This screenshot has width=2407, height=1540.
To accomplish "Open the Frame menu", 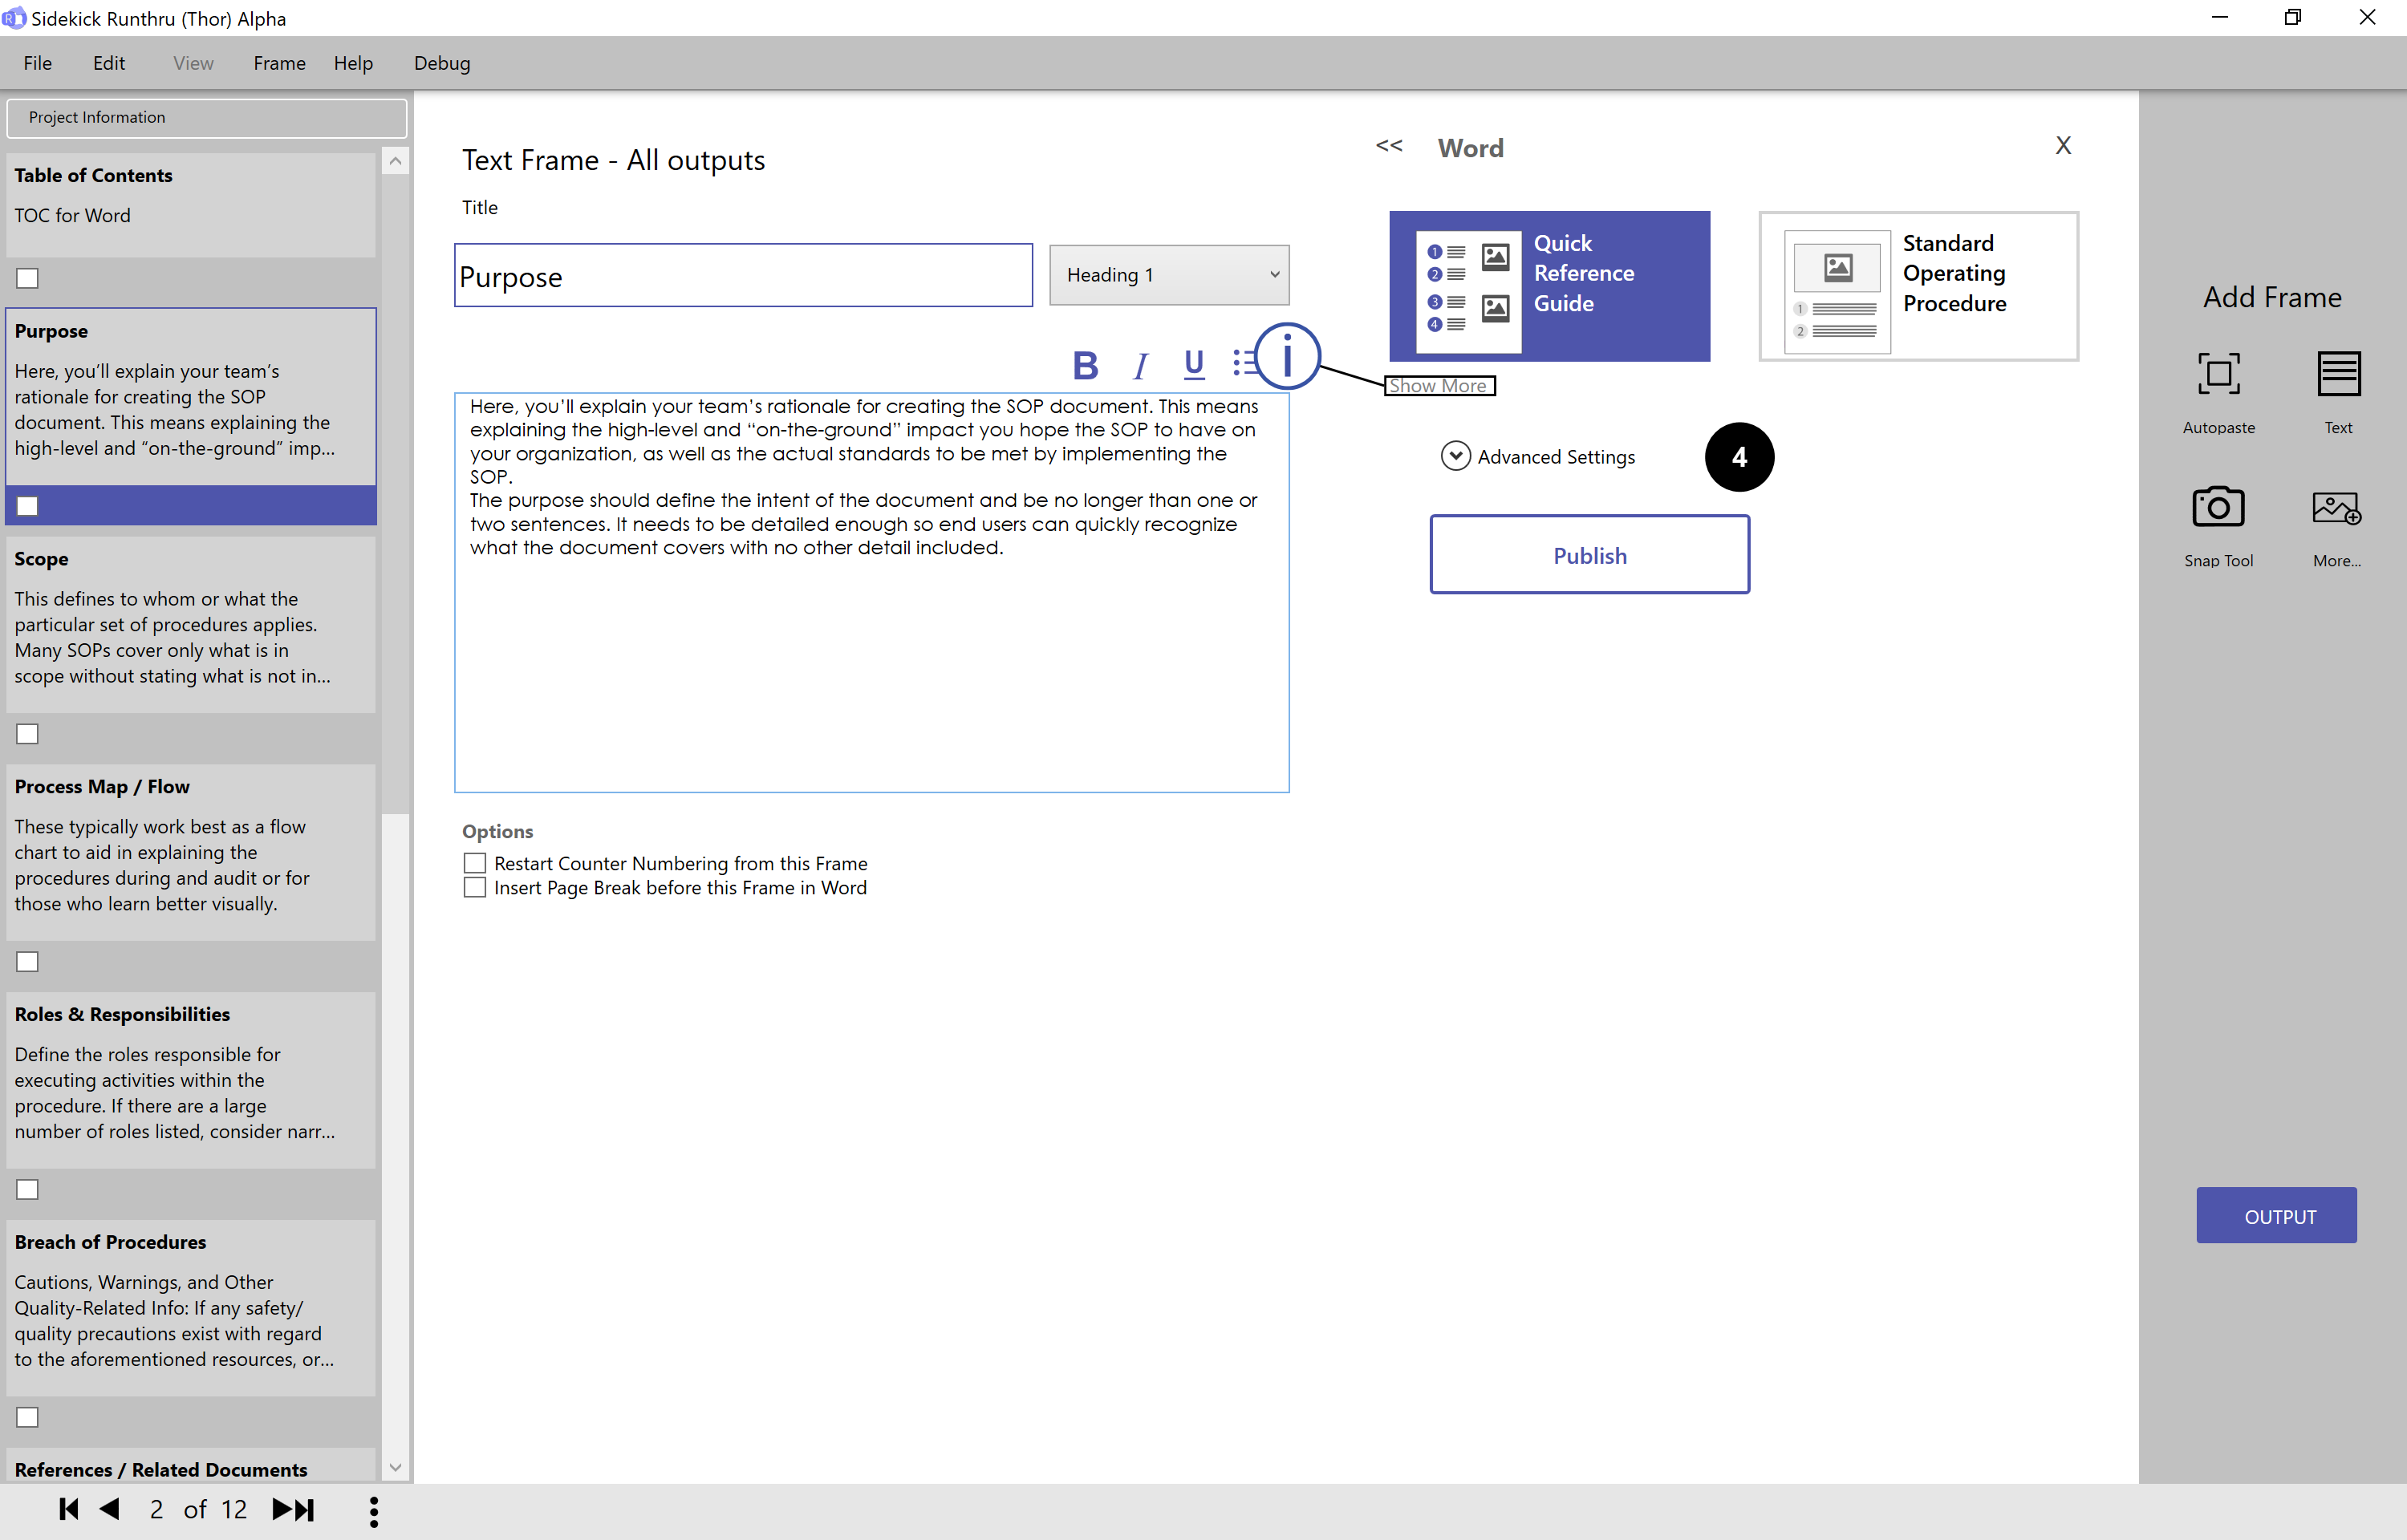I will pos(279,63).
